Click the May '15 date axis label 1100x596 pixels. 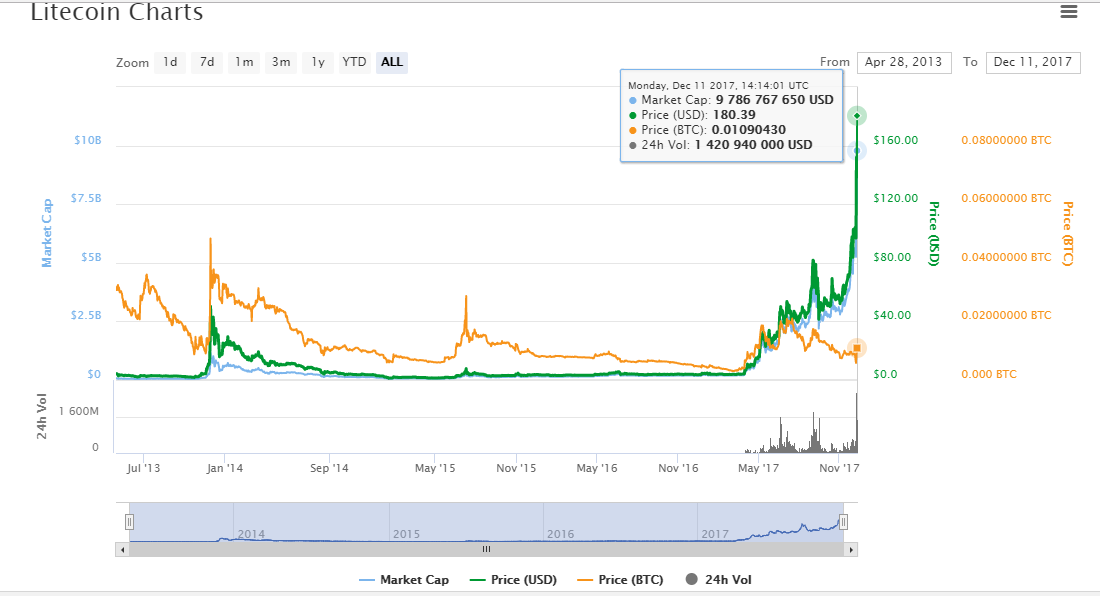point(435,468)
